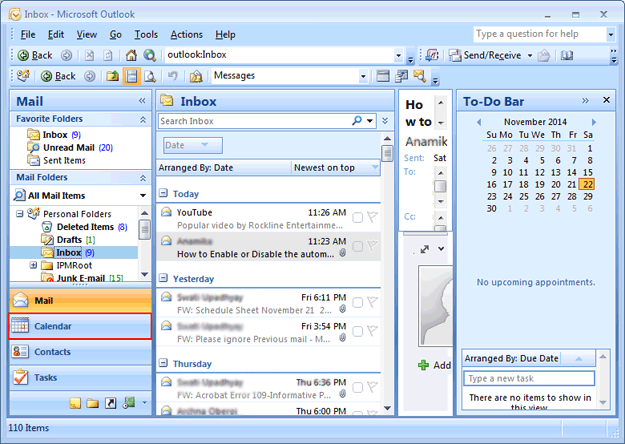This screenshot has height=444, width=625.
Task: Click the message list vertical scrollbar thumb
Action: tap(387, 153)
